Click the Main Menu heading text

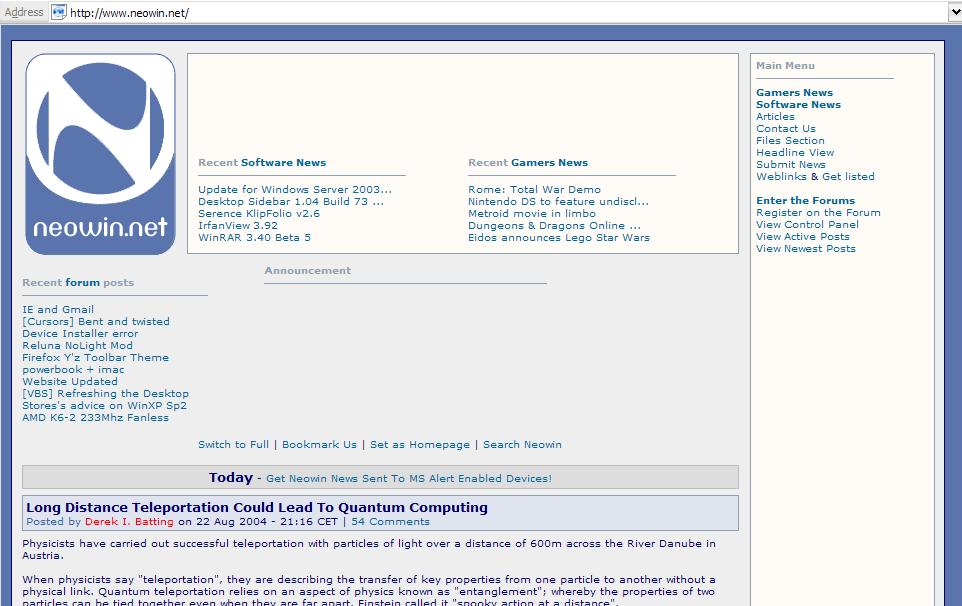click(x=785, y=66)
